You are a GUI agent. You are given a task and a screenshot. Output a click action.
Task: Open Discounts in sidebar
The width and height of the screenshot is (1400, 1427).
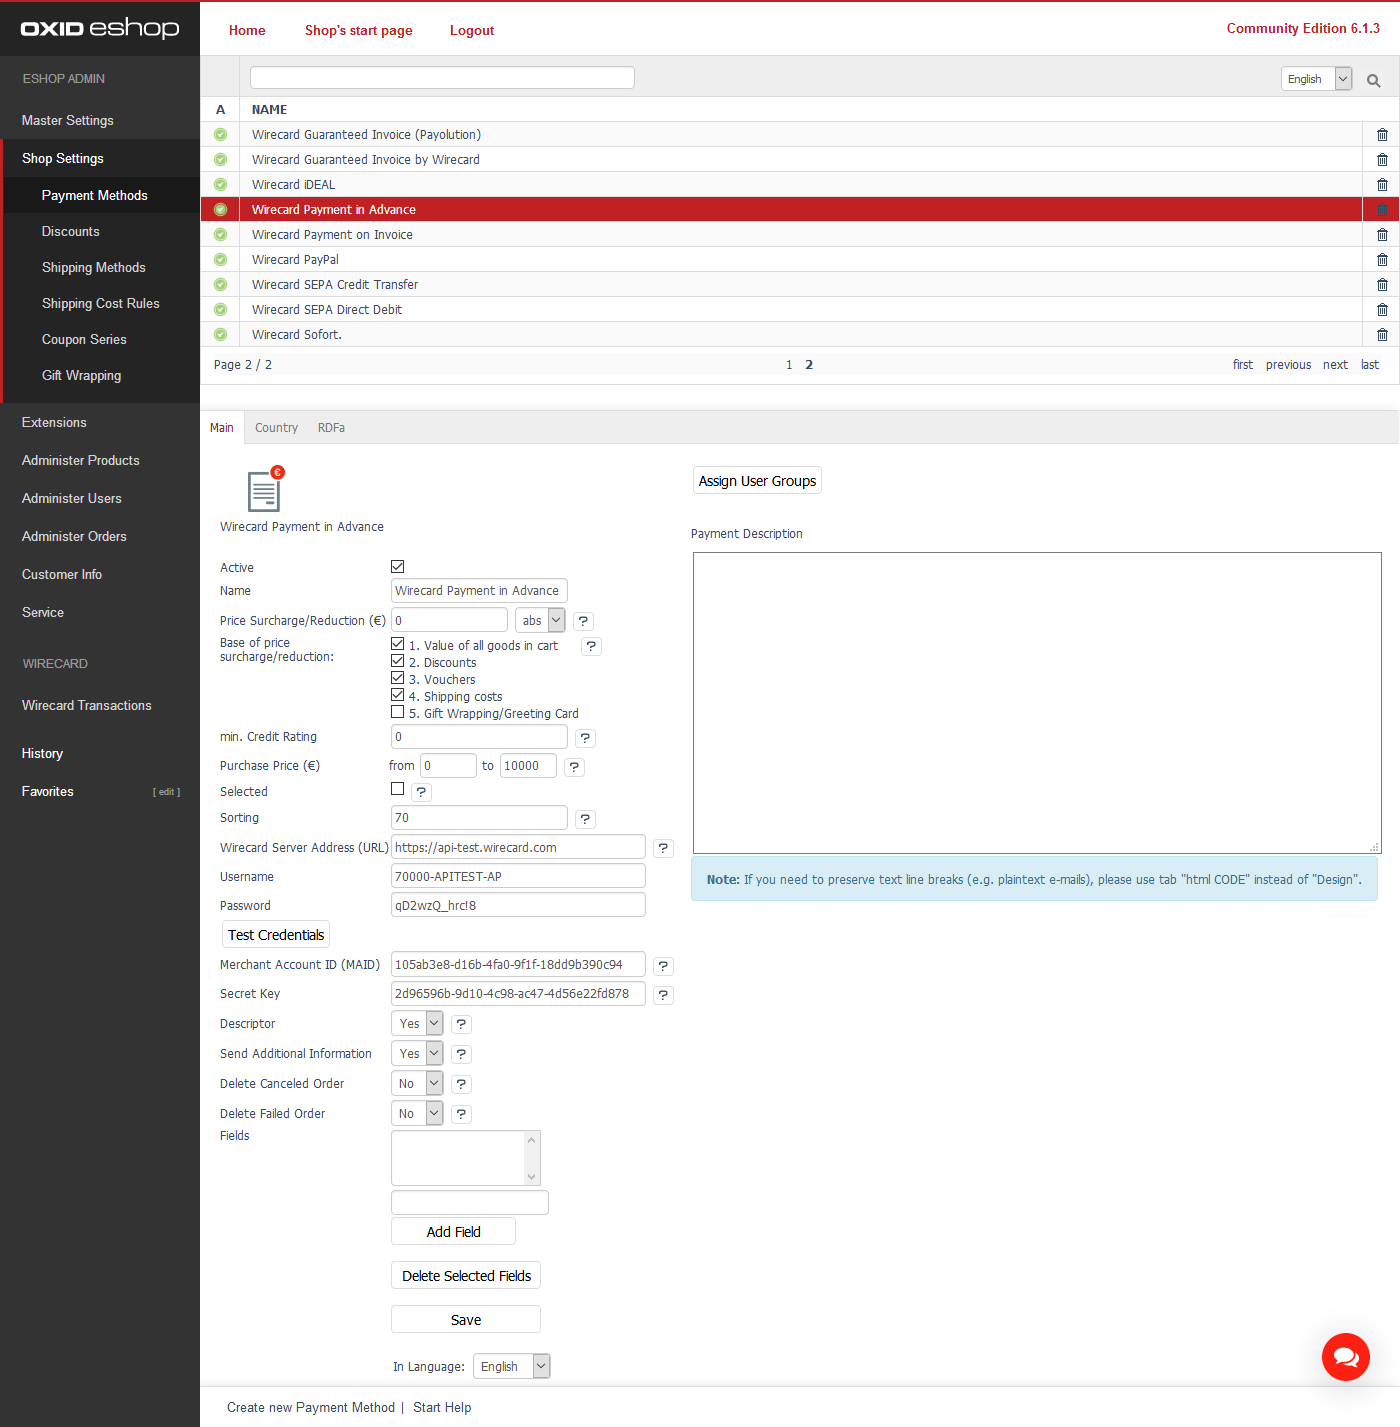coord(71,231)
